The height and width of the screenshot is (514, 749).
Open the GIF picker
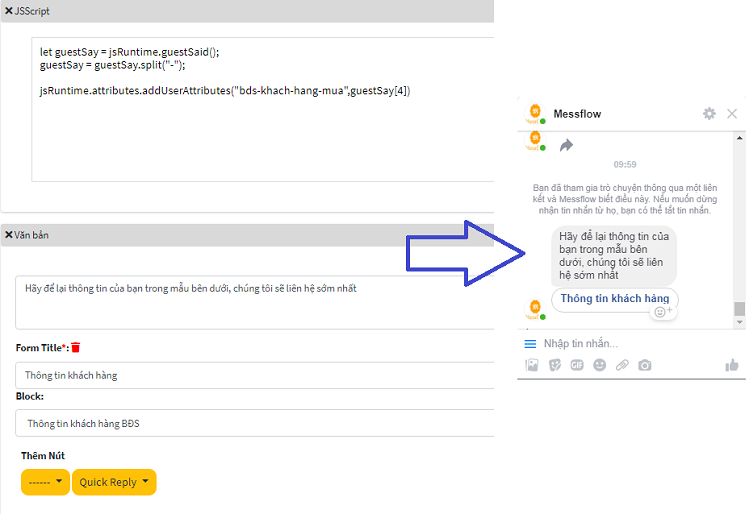[x=577, y=365]
